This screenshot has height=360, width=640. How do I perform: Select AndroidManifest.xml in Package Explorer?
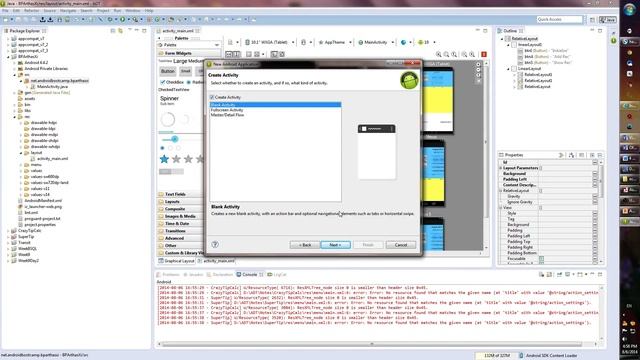[x=43, y=200]
